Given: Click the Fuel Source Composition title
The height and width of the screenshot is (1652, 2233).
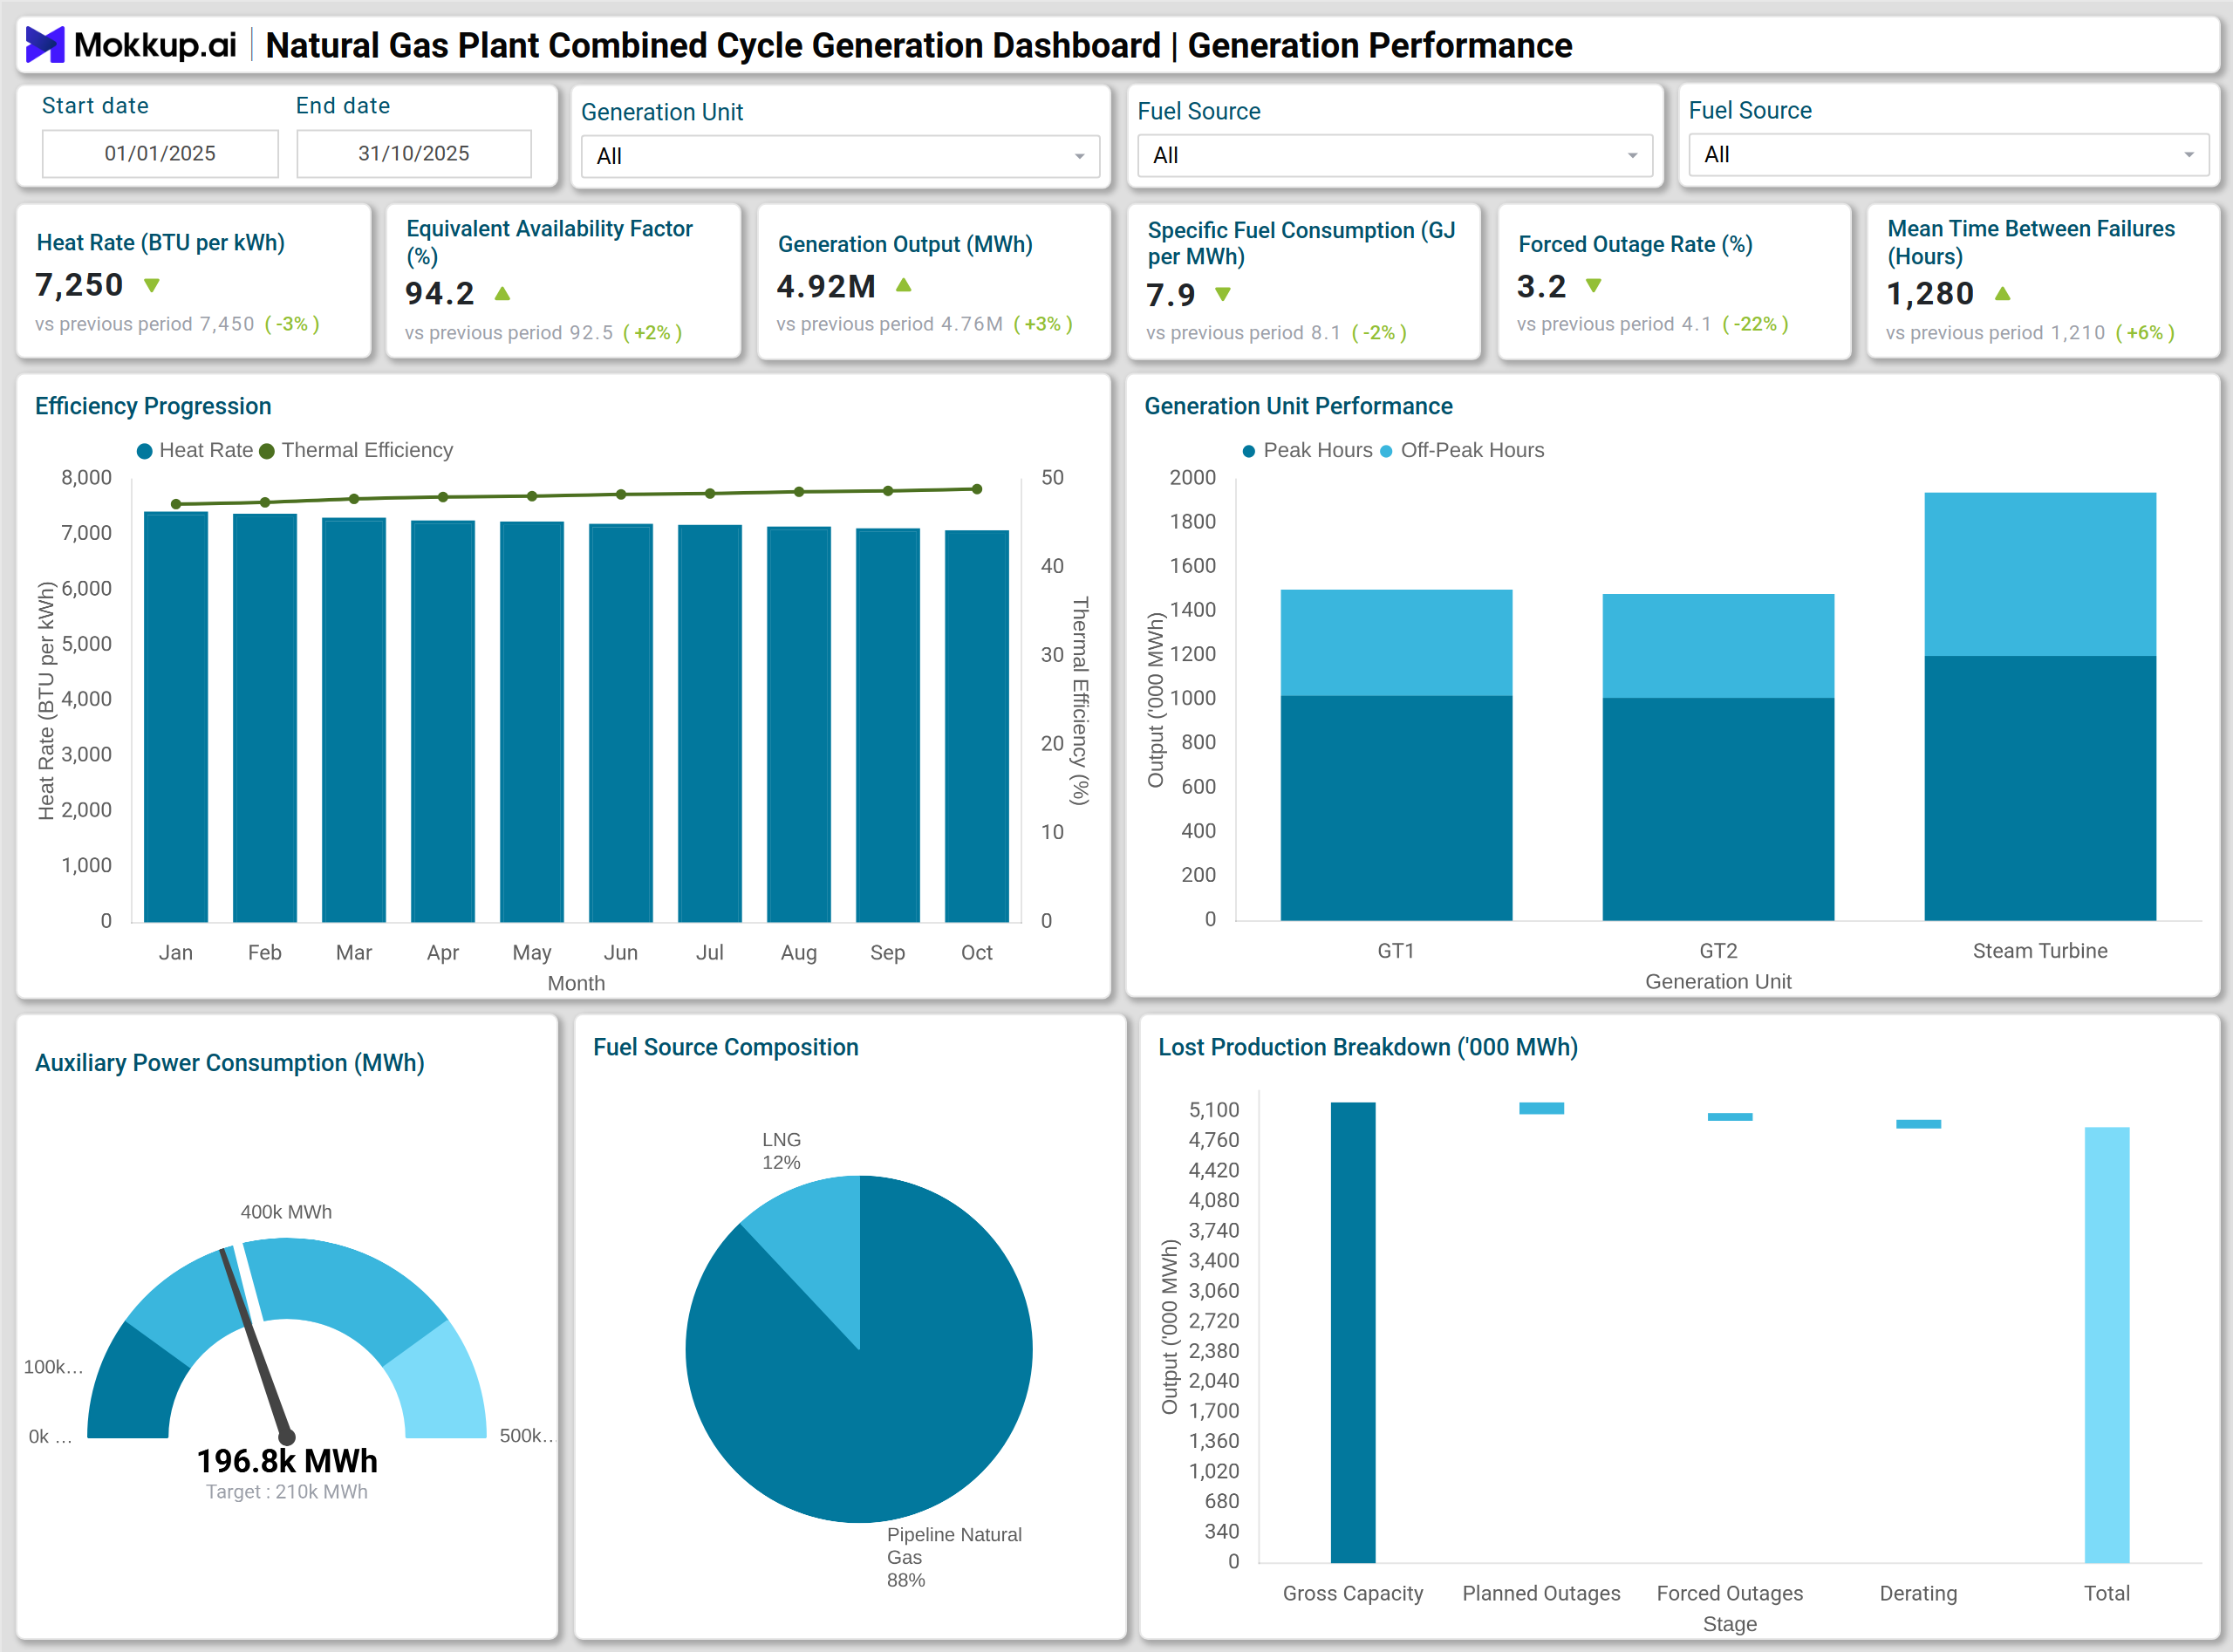Looking at the screenshot, I should click(x=726, y=1047).
